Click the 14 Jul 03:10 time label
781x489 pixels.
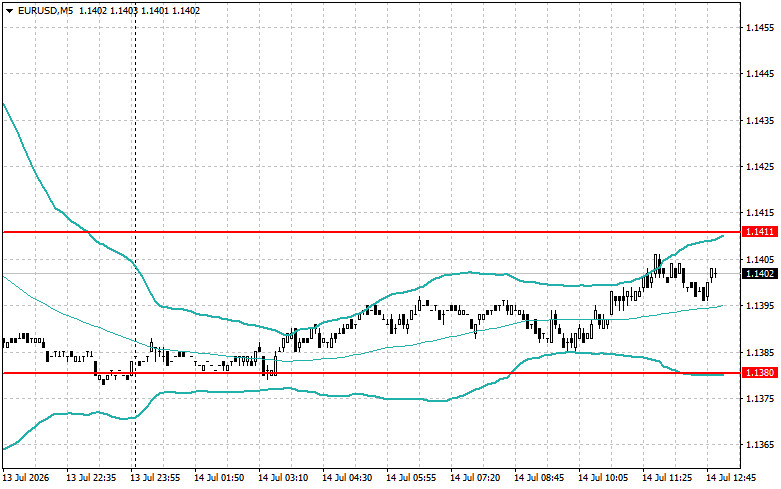282,478
